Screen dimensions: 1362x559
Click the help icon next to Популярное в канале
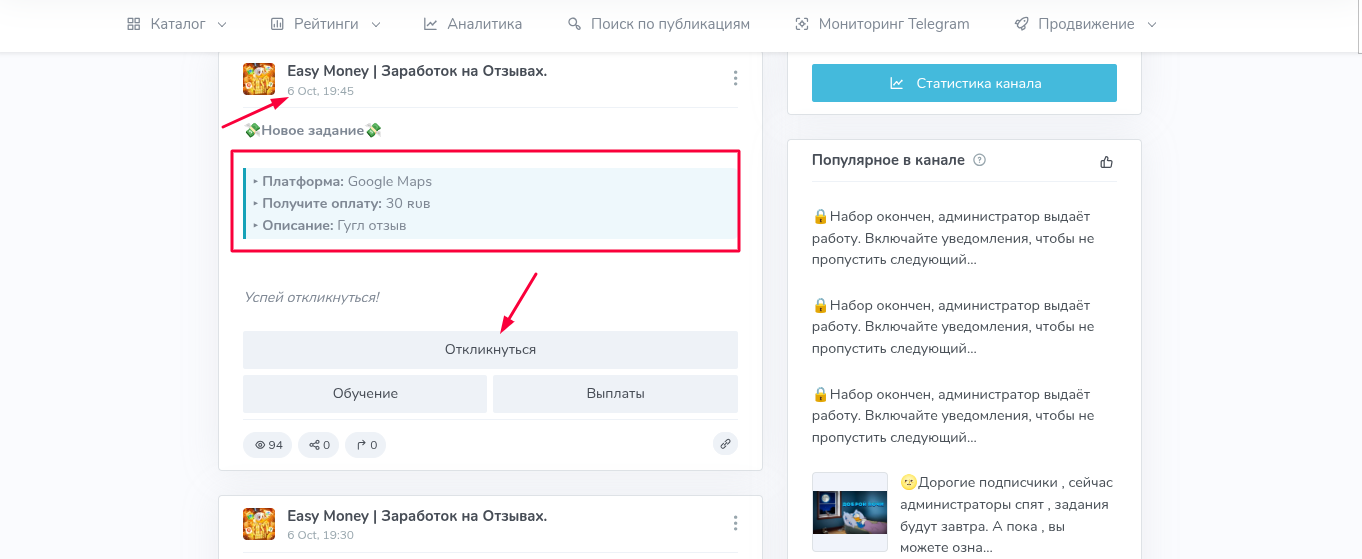(x=979, y=160)
